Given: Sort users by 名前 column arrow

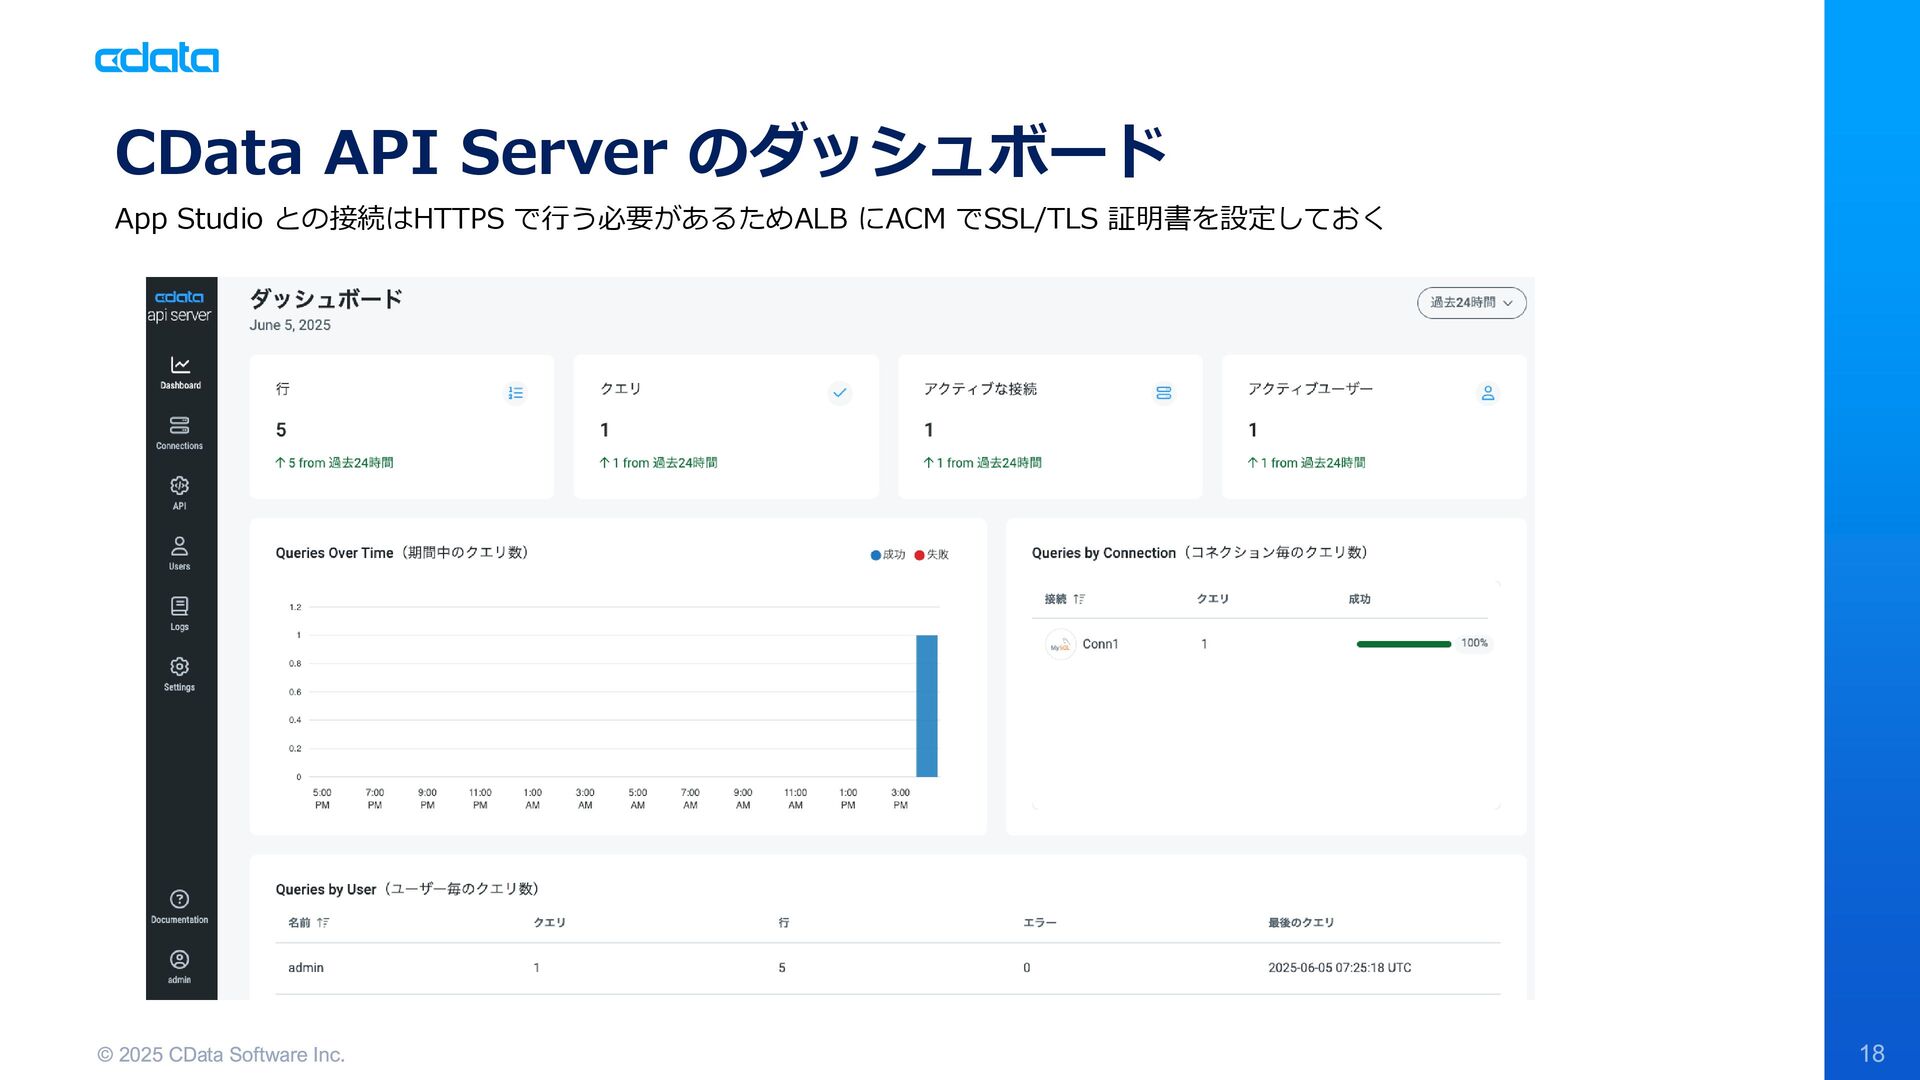Looking at the screenshot, I should pyautogui.click(x=323, y=923).
